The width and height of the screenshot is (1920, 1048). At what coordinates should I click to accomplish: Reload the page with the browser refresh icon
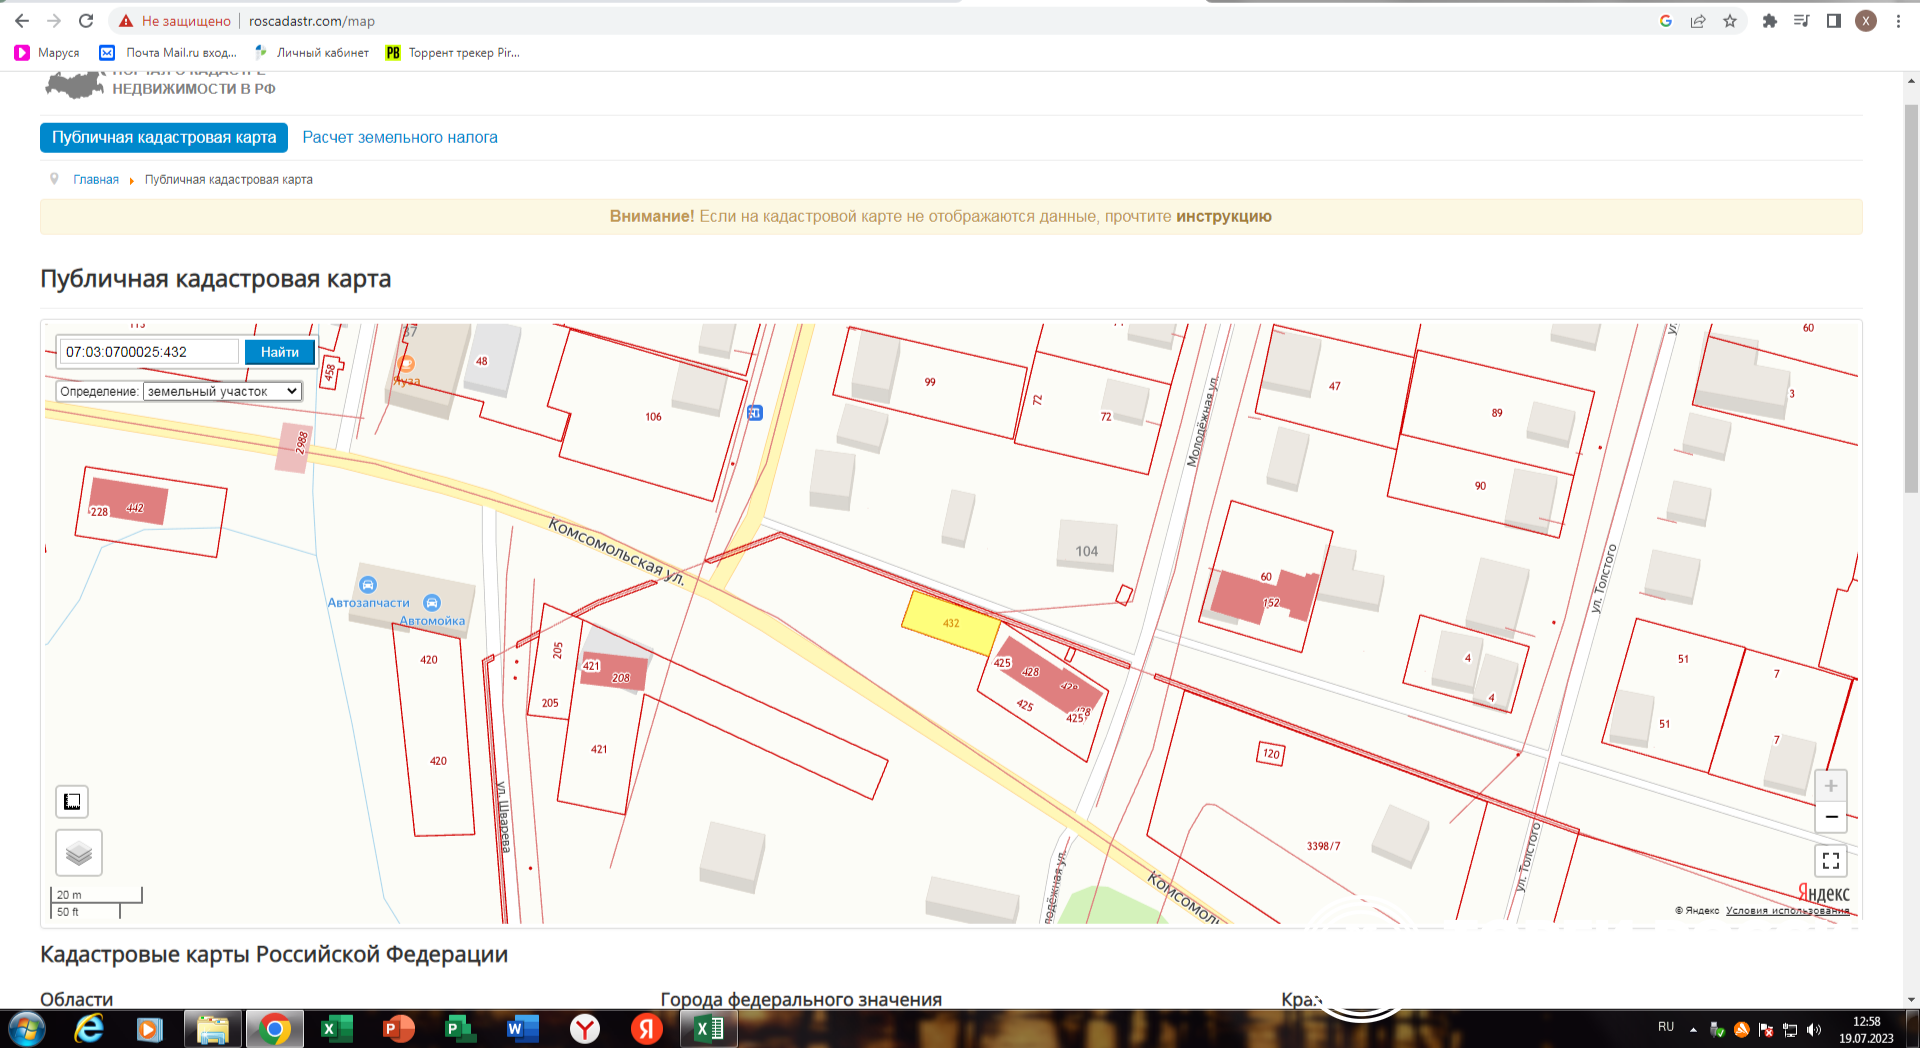coord(86,21)
